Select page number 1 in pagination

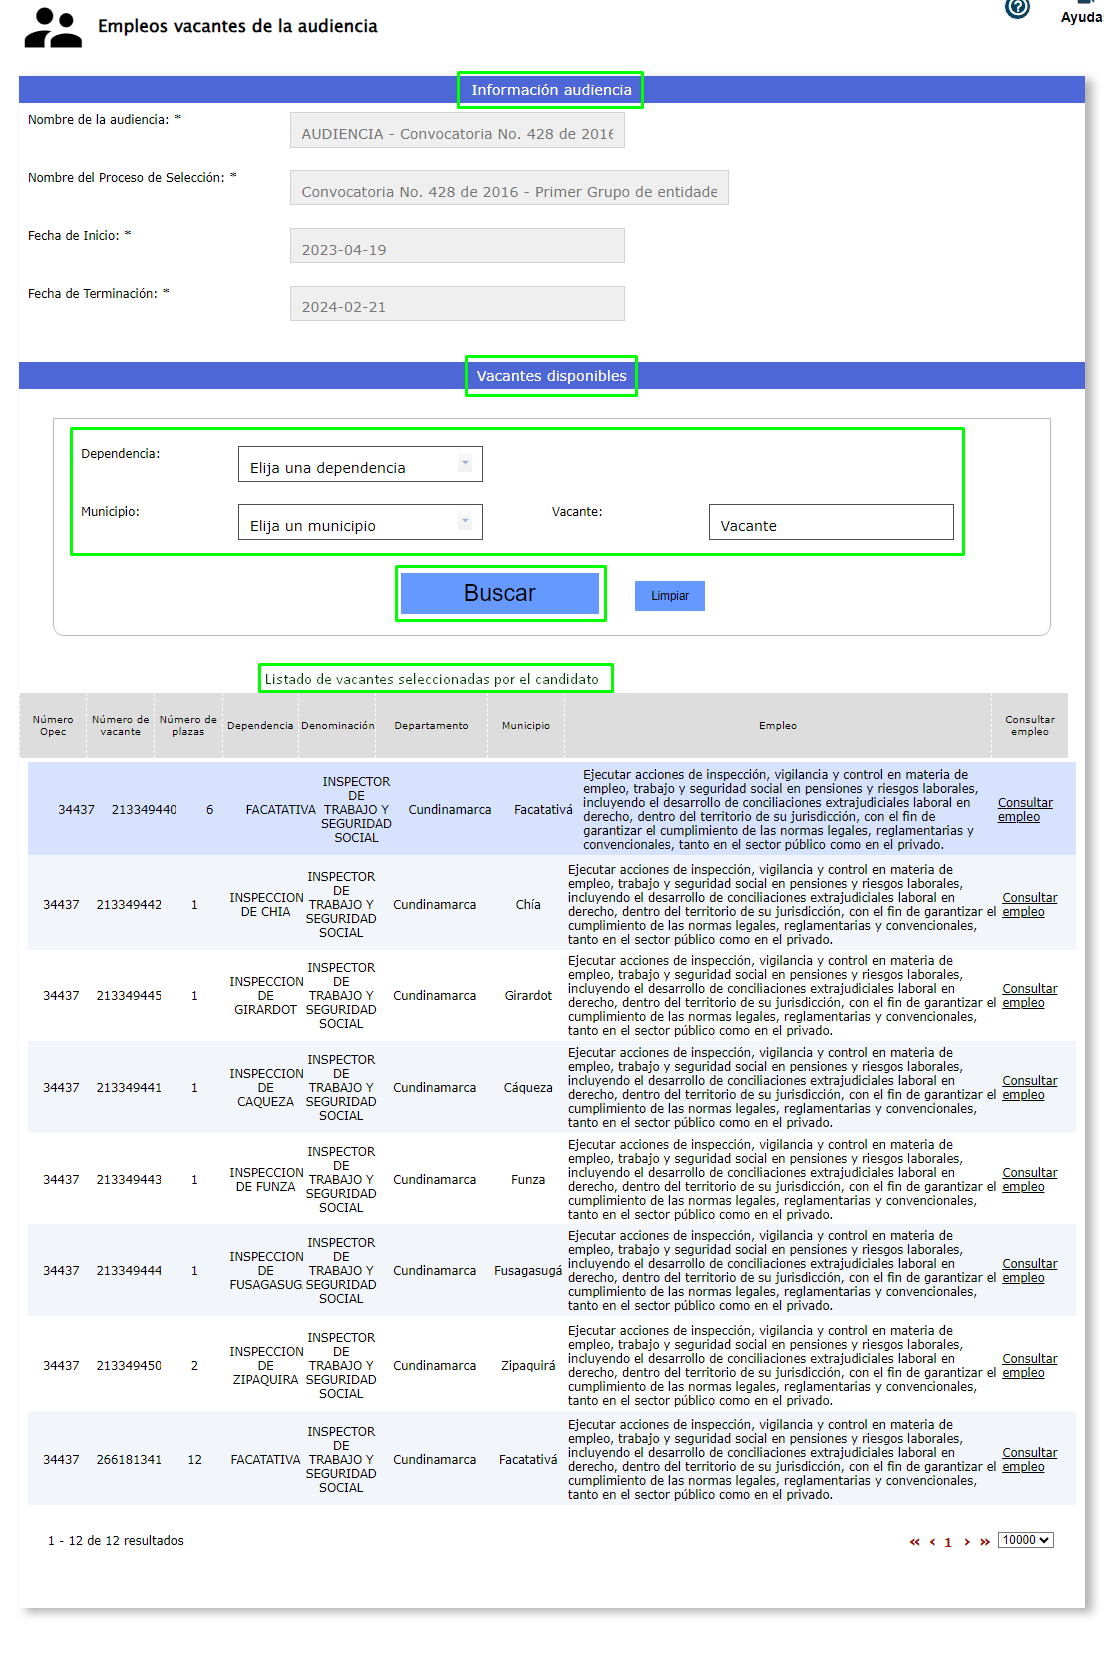[x=948, y=1542]
